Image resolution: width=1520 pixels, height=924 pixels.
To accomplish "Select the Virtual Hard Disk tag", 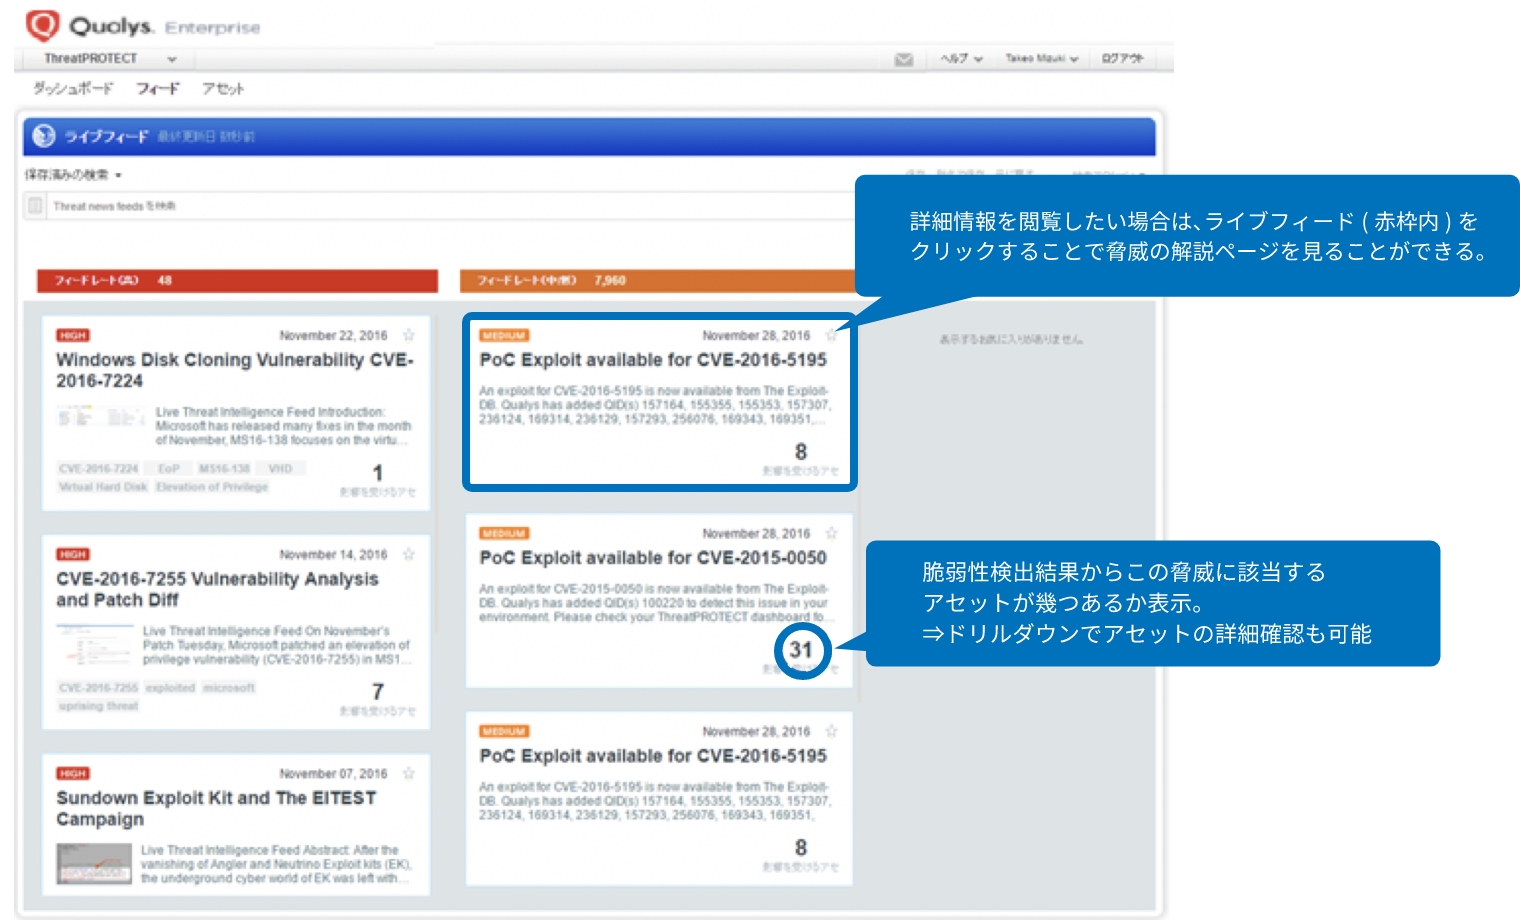I will click(x=103, y=487).
